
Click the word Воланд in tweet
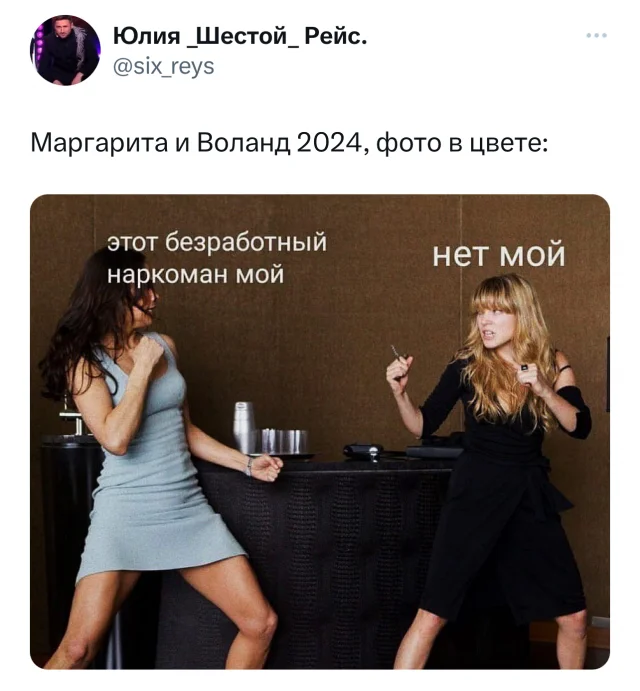(x=244, y=143)
